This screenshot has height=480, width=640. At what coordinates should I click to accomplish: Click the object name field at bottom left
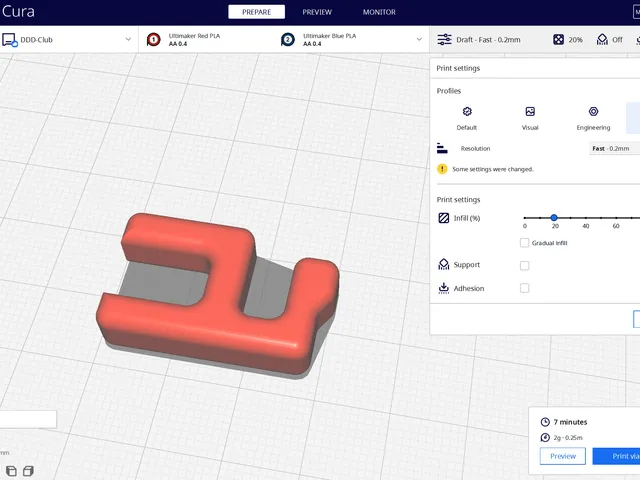click(28, 419)
